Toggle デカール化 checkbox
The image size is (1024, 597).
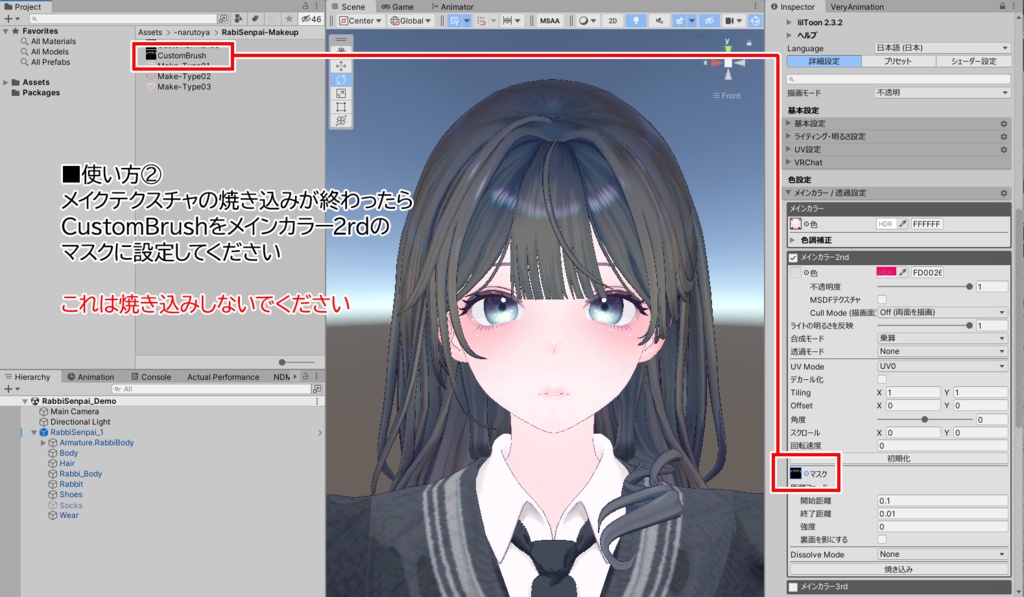click(882, 379)
